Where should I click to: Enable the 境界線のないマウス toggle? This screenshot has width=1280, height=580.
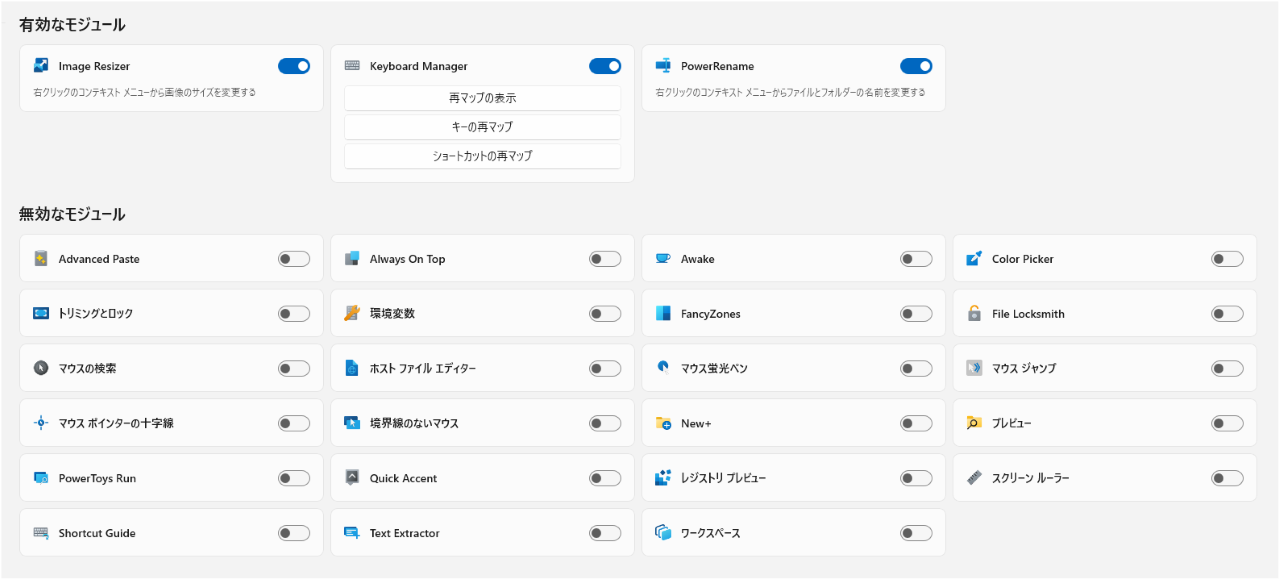click(x=605, y=423)
